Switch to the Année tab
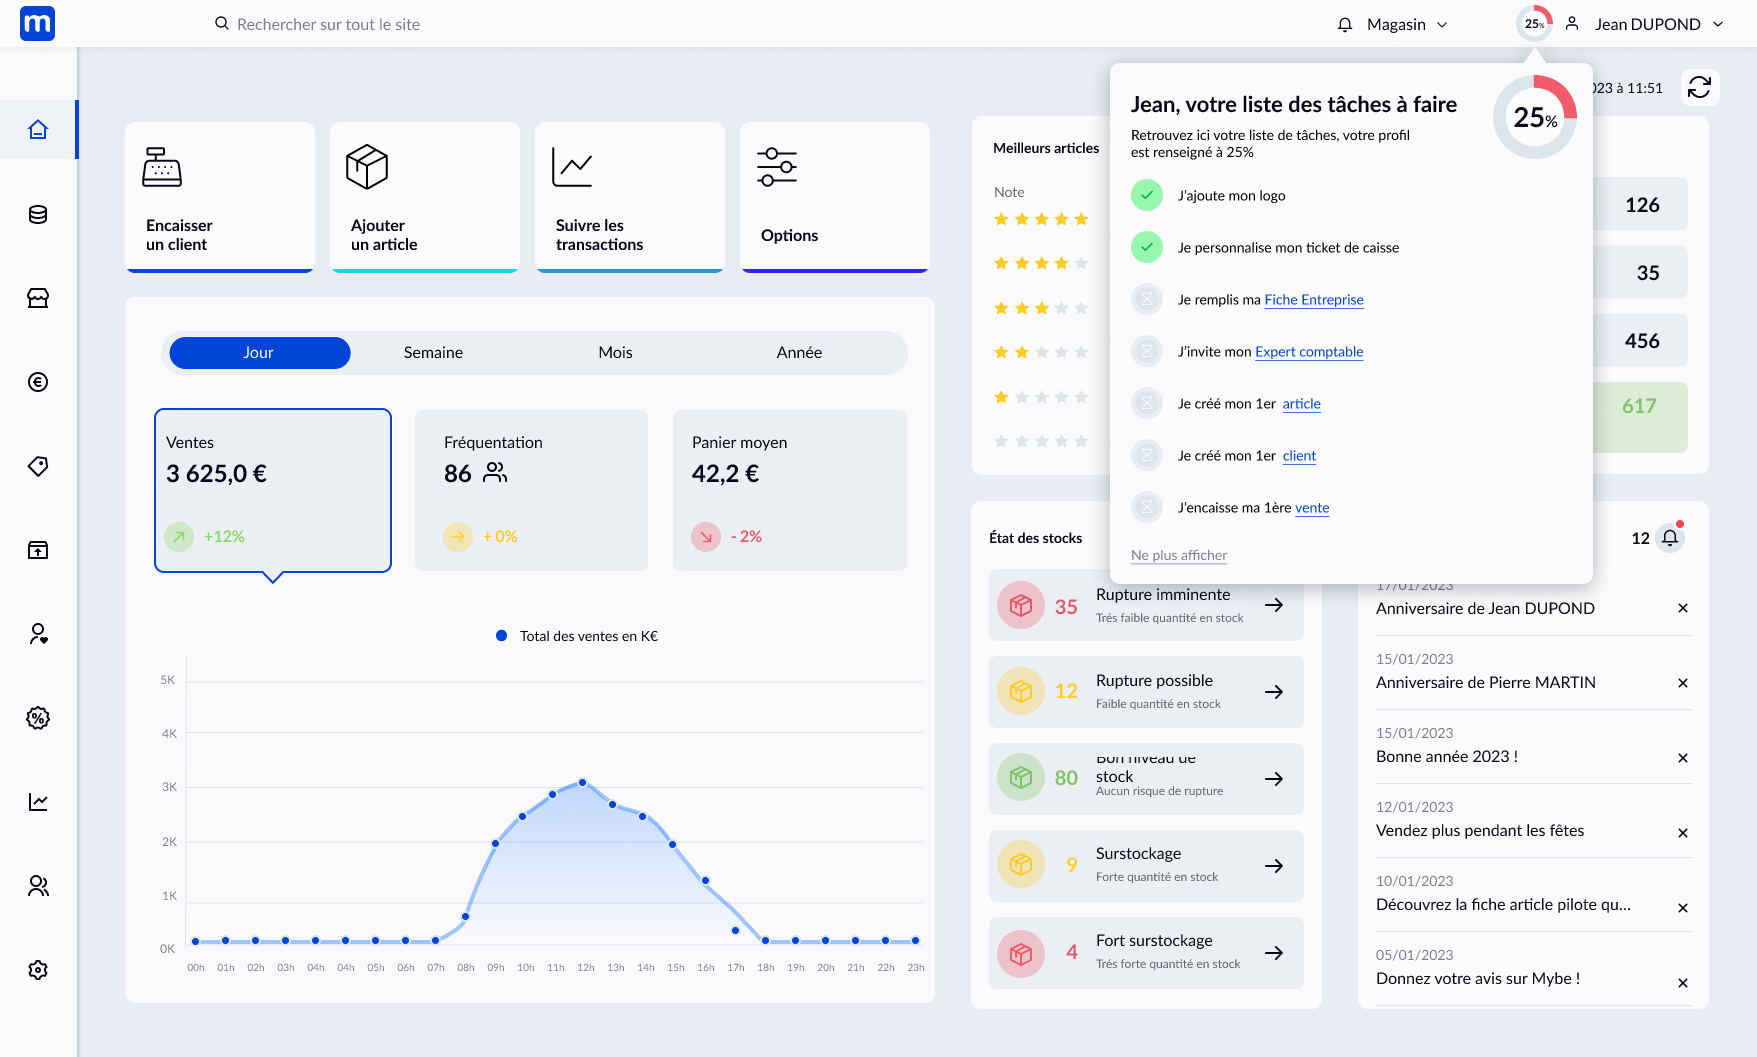 (x=799, y=353)
